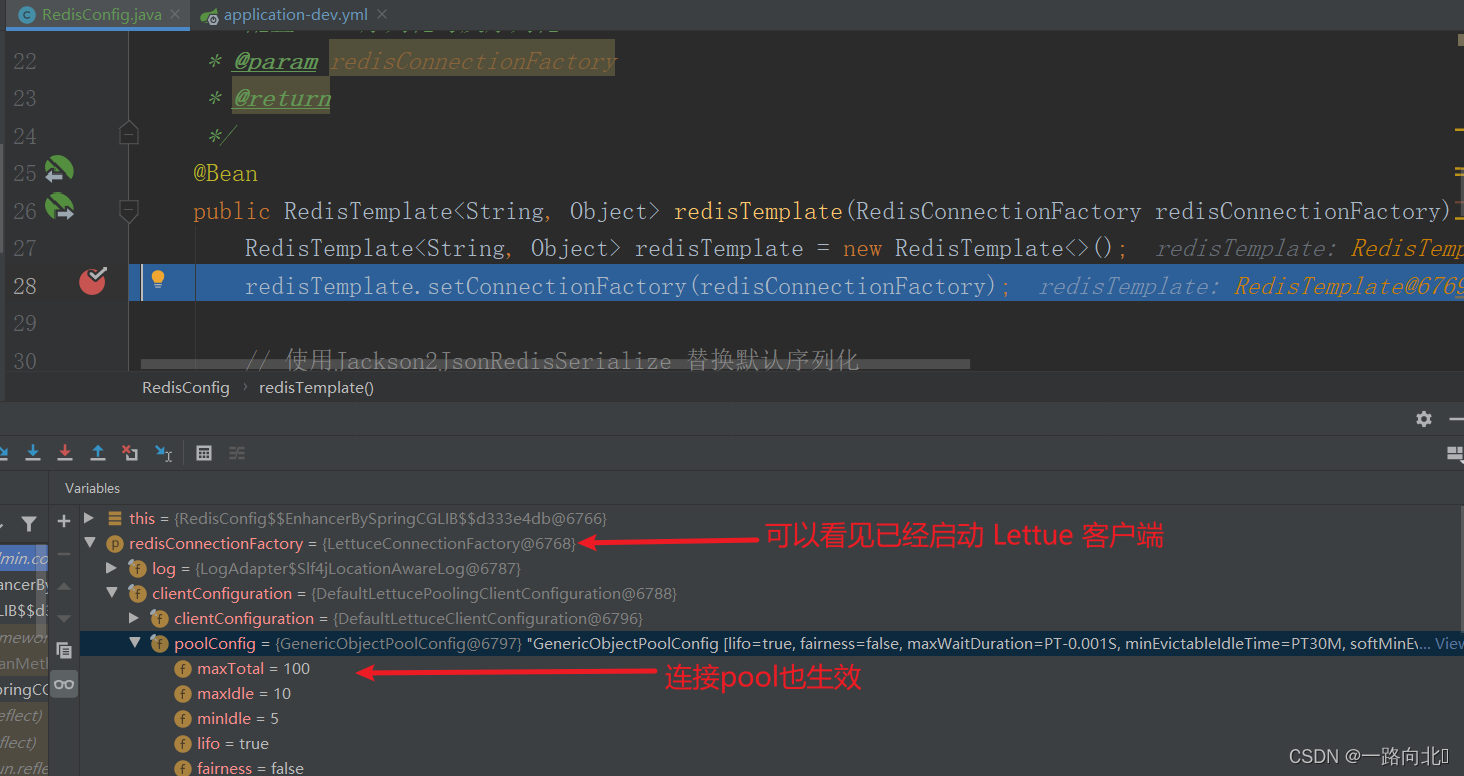Click the View link on poolConfig row

(1449, 643)
